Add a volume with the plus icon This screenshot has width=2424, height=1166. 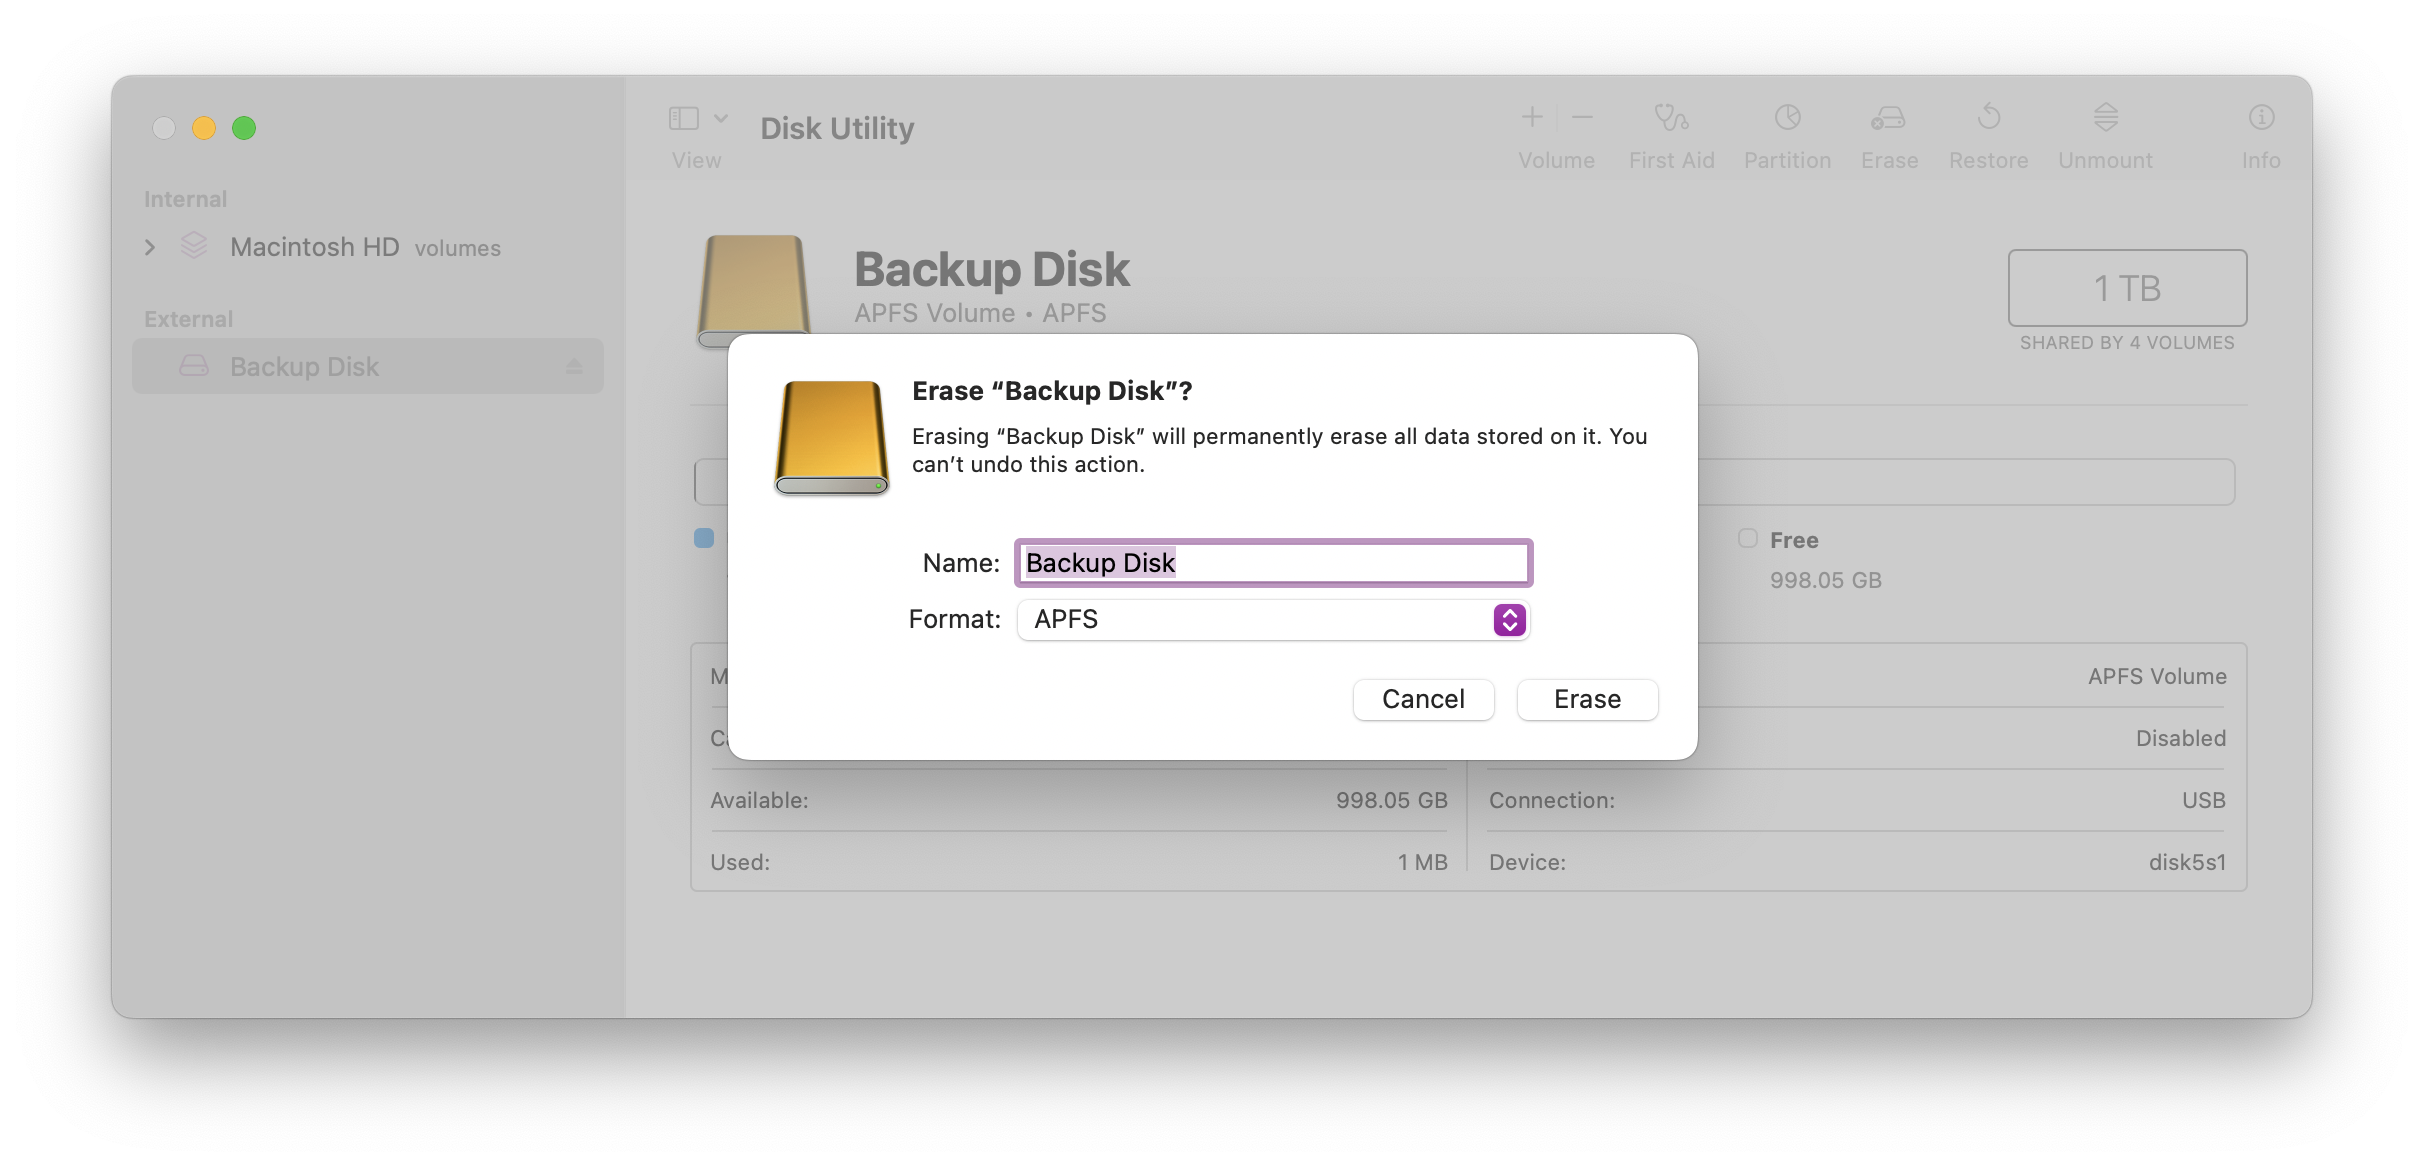[1531, 117]
